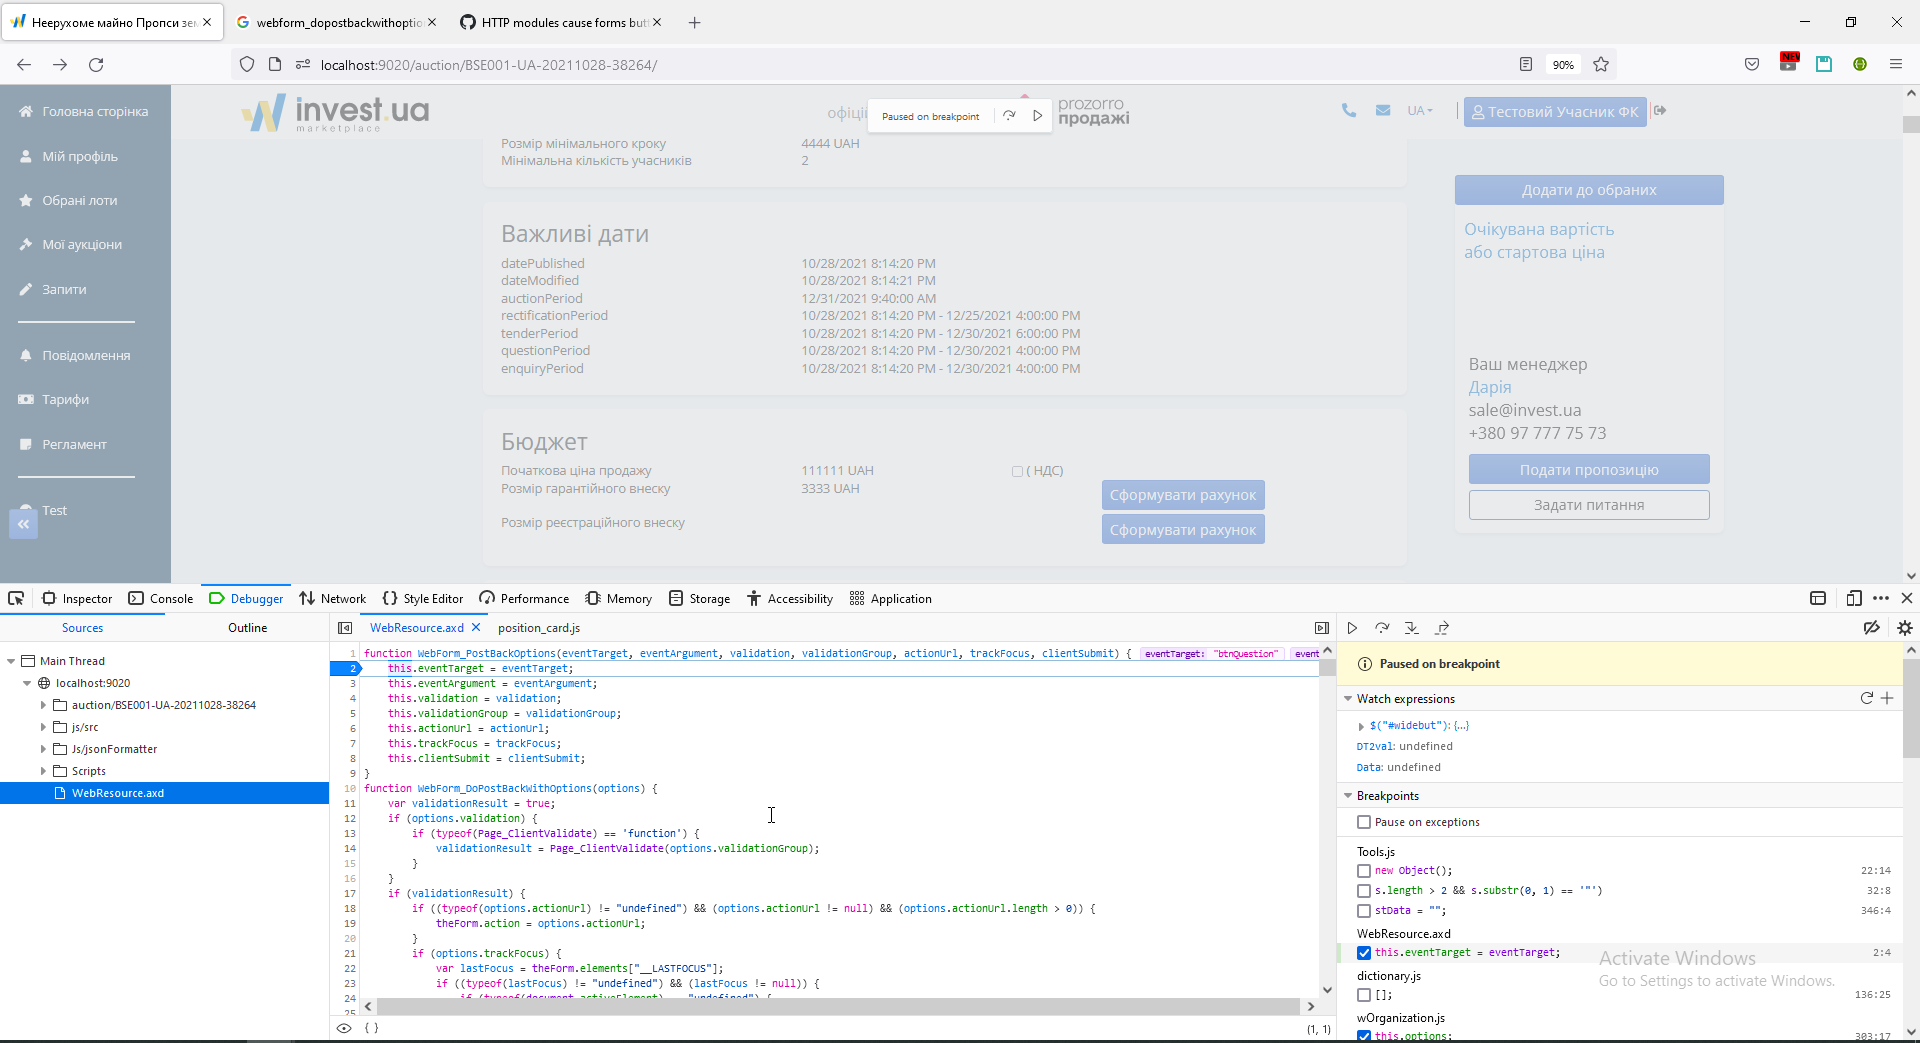Enable Pause on exceptions checkbox
This screenshot has width=1920, height=1043.
point(1364,822)
